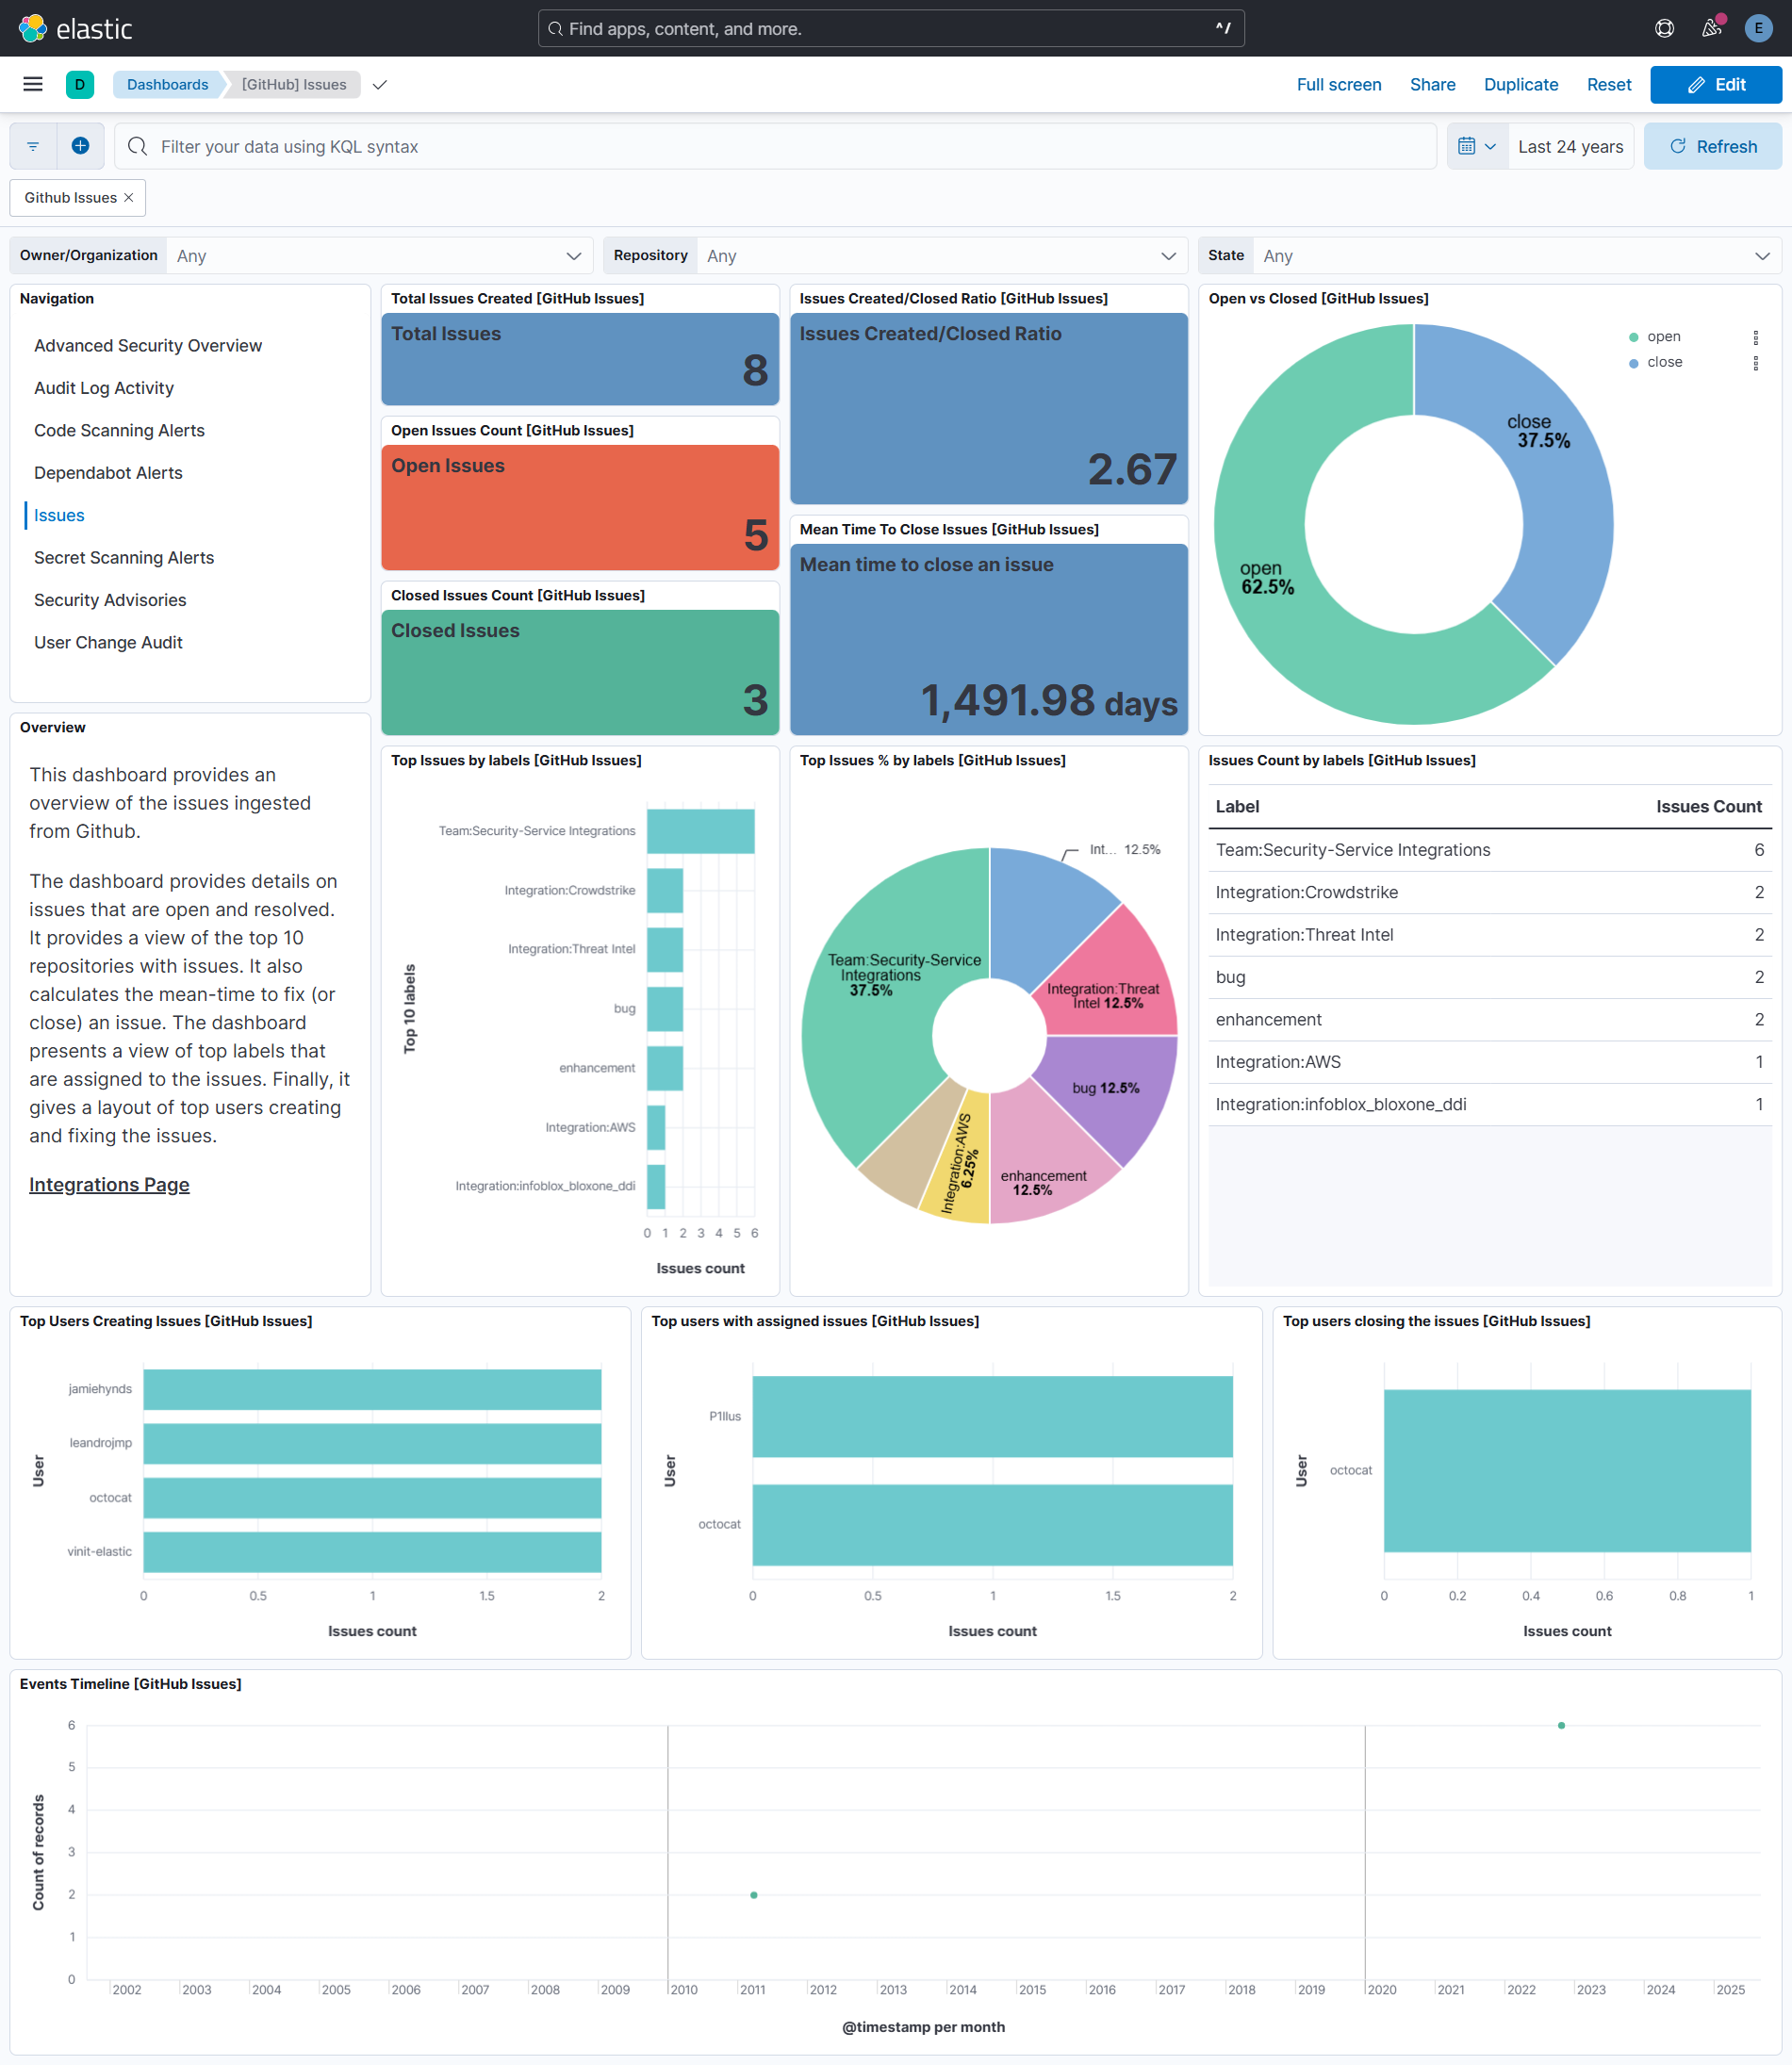Expand the State dropdown
Screen dimensions: 1792x2065
[1762, 255]
